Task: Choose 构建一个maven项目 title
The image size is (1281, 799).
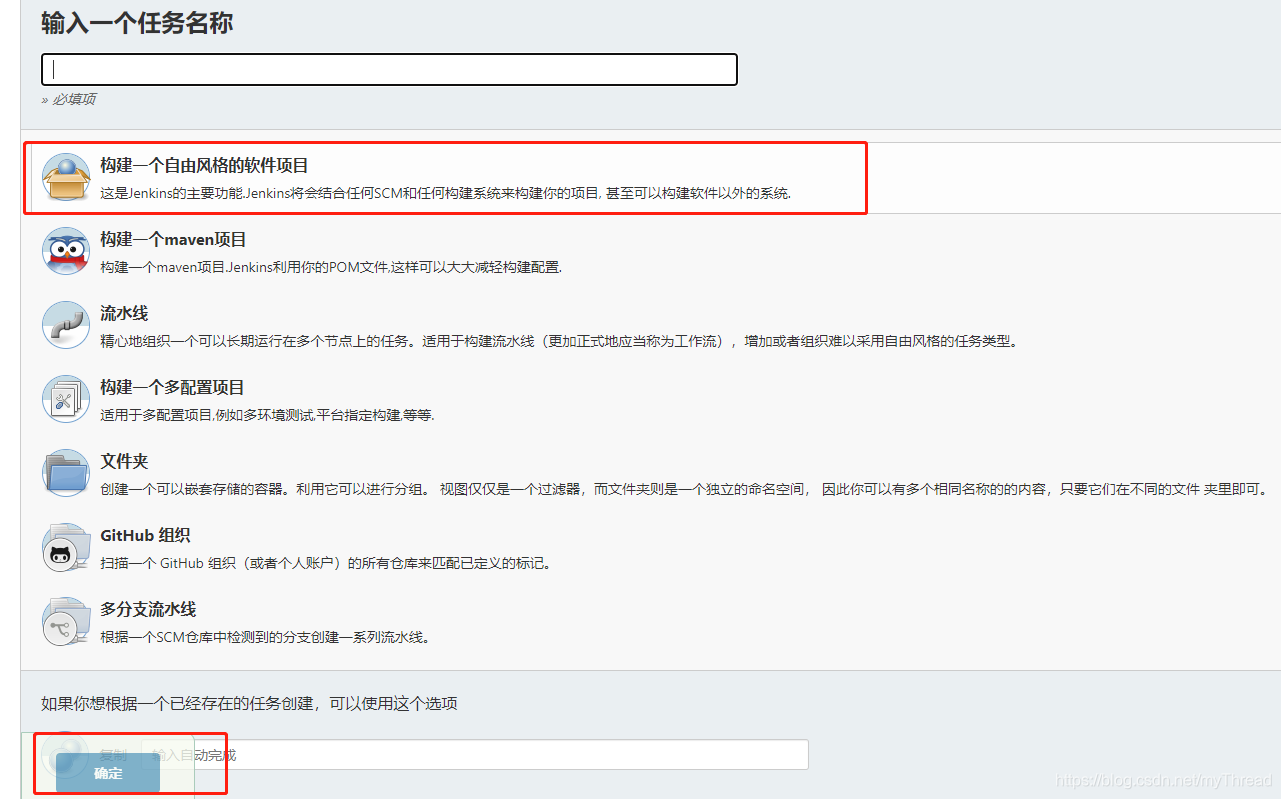Action: click(173, 240)
